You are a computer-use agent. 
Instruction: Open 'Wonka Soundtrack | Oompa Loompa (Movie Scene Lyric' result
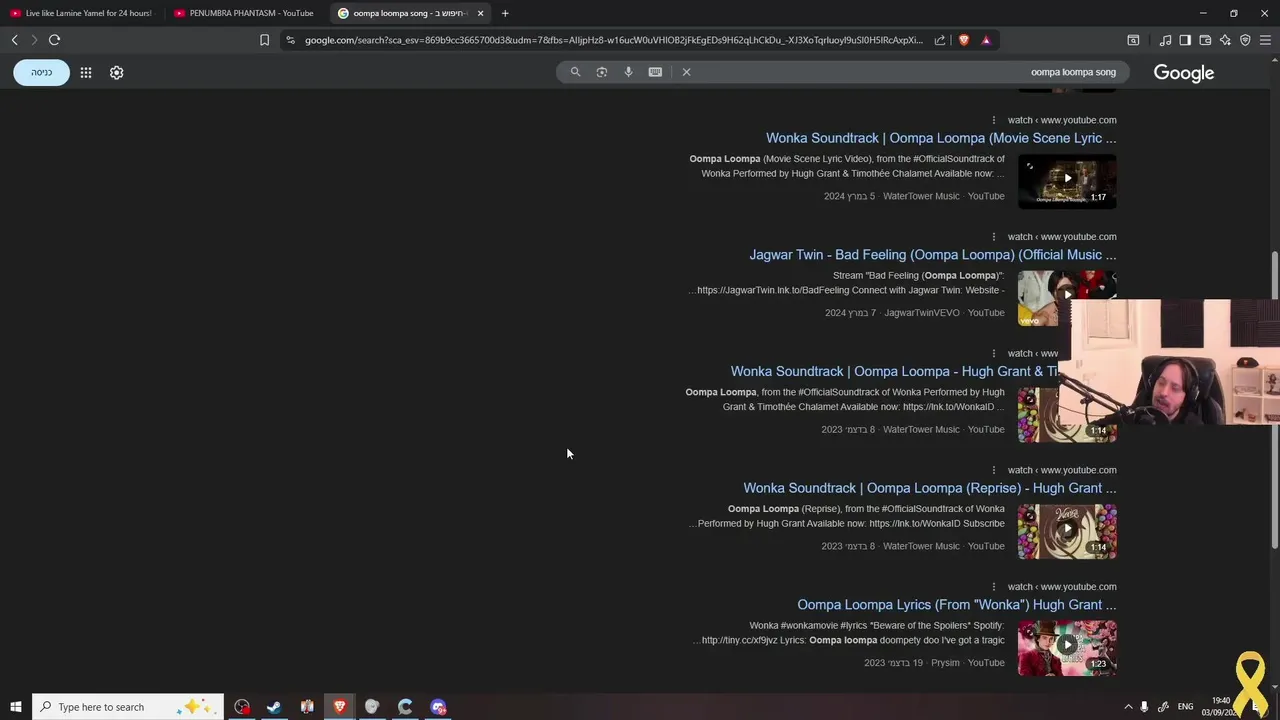pyautogui.click(x=941, y=138)
